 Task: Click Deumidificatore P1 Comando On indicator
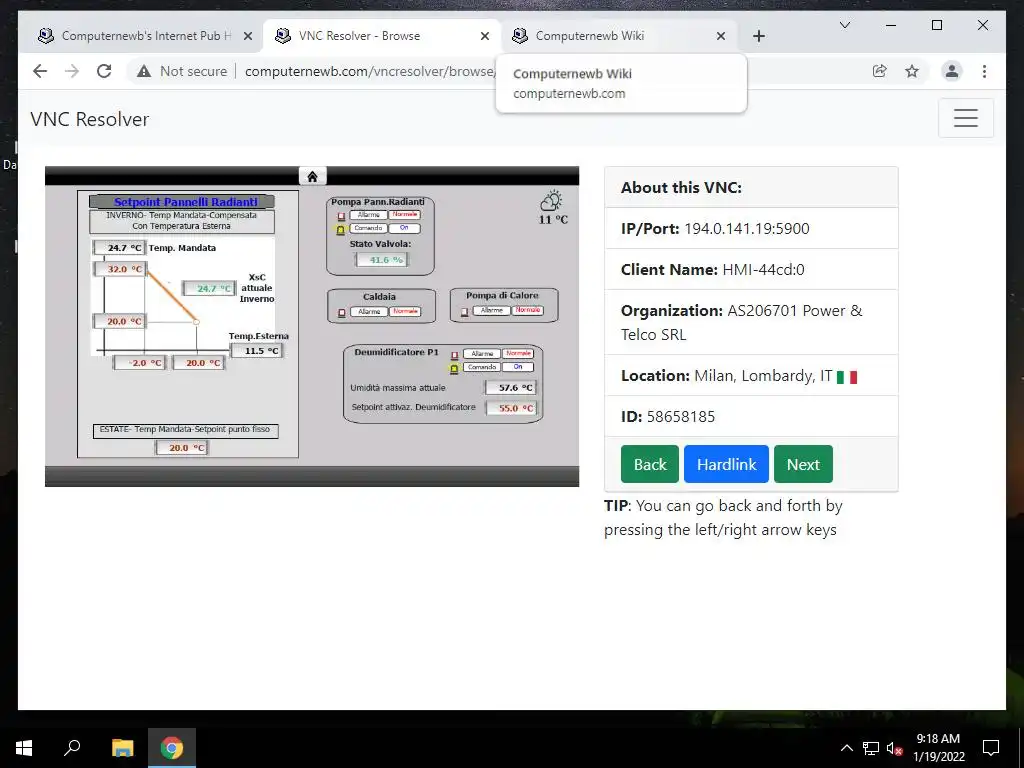[518, 367]
